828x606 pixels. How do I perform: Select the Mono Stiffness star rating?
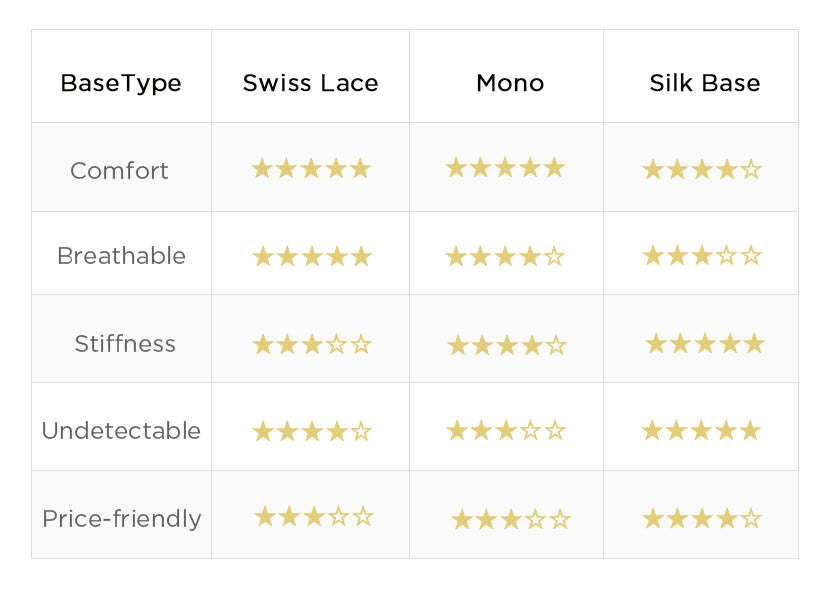506,346
